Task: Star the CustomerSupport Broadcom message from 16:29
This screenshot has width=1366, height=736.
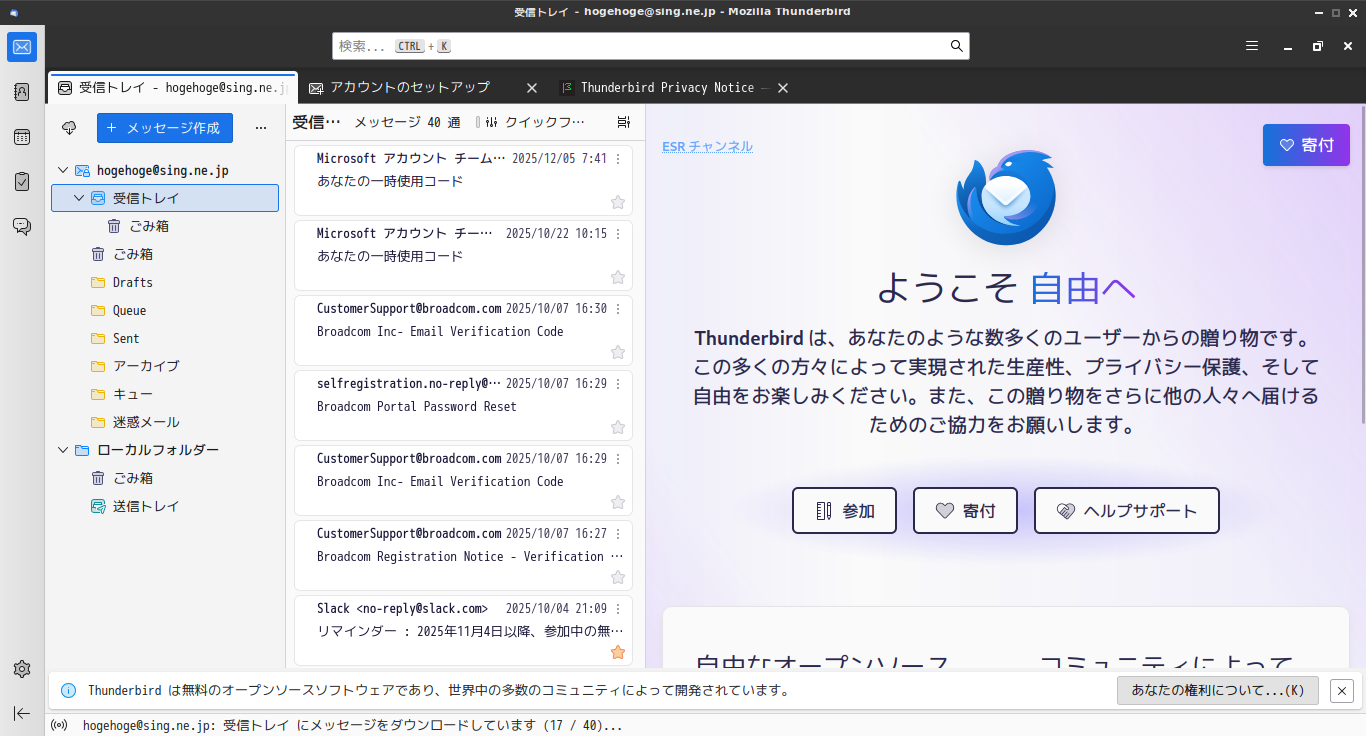Action: pos(618,502)
